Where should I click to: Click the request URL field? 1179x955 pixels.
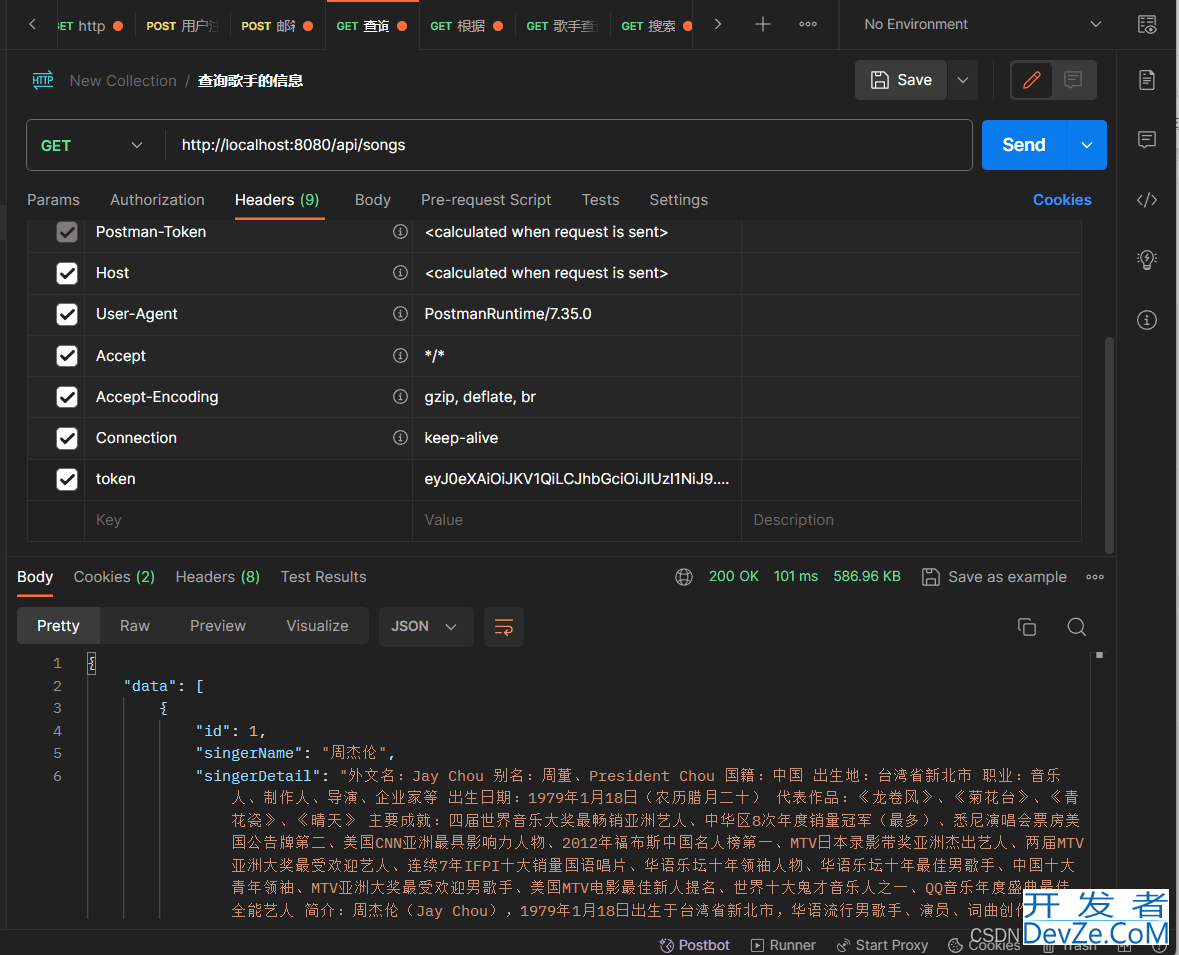coord(568,145)
